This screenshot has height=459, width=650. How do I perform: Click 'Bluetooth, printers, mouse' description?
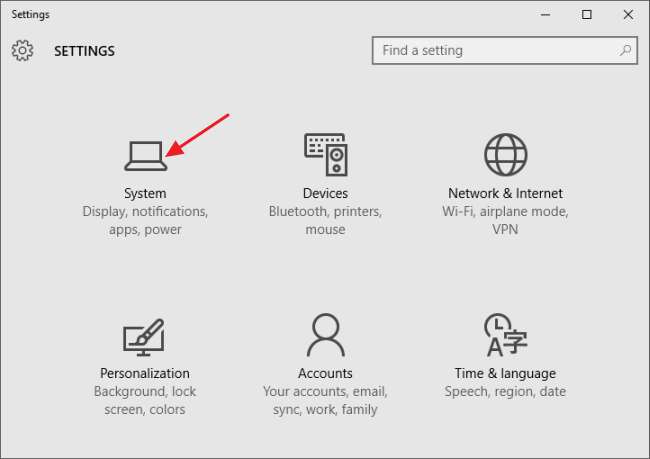(x=325, y=220)
